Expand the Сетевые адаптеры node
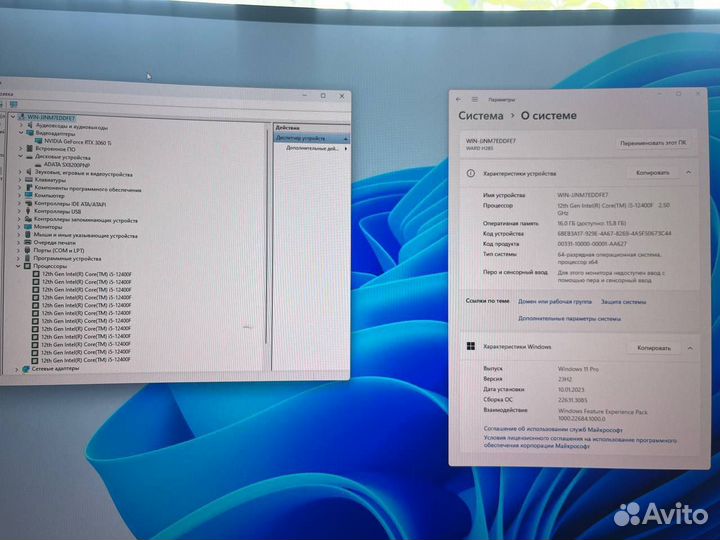 (17, 369)
